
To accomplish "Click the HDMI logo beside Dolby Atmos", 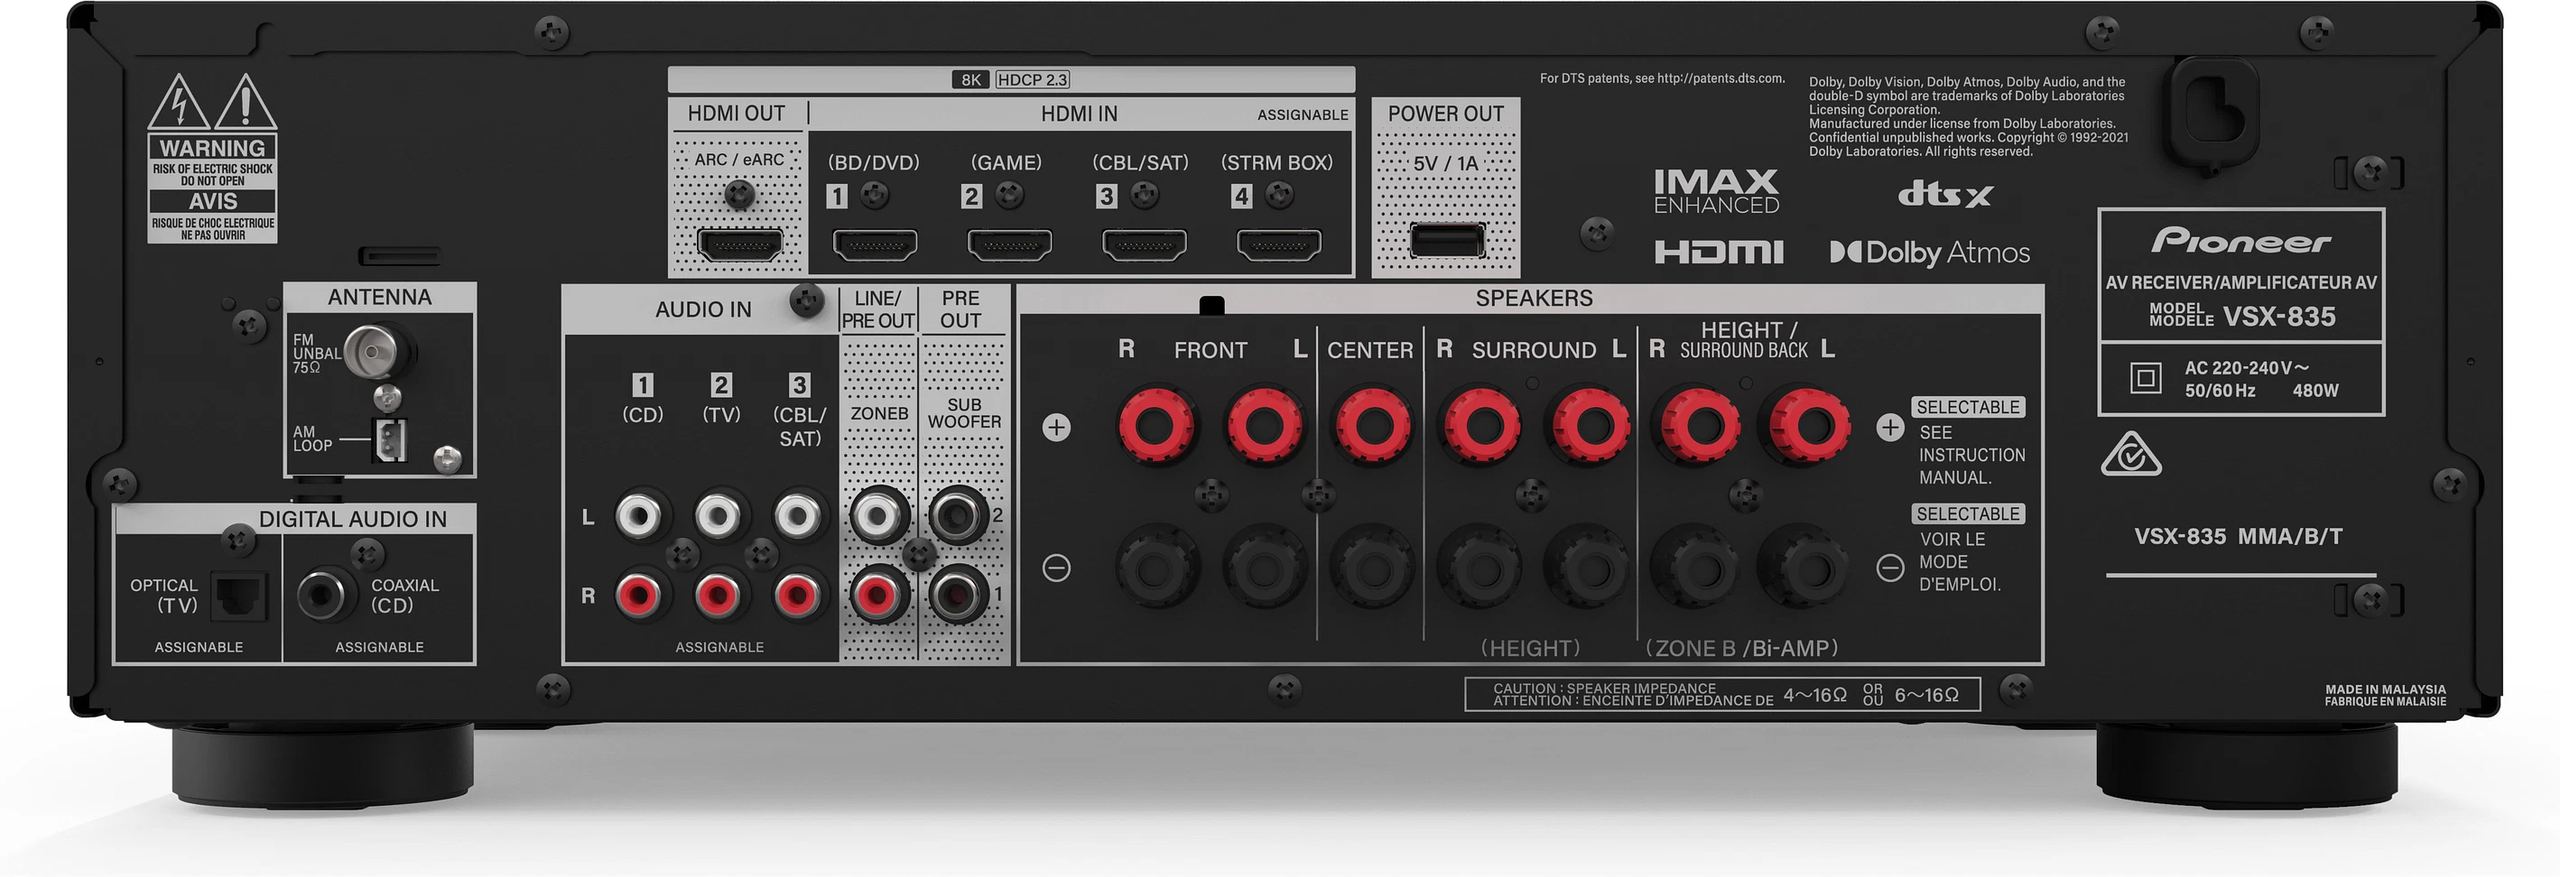I will (1718, 252).
